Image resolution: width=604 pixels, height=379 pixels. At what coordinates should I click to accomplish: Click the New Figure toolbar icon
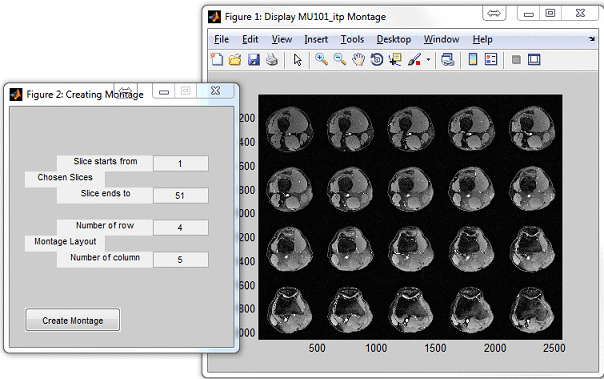[x=217, y=60]
